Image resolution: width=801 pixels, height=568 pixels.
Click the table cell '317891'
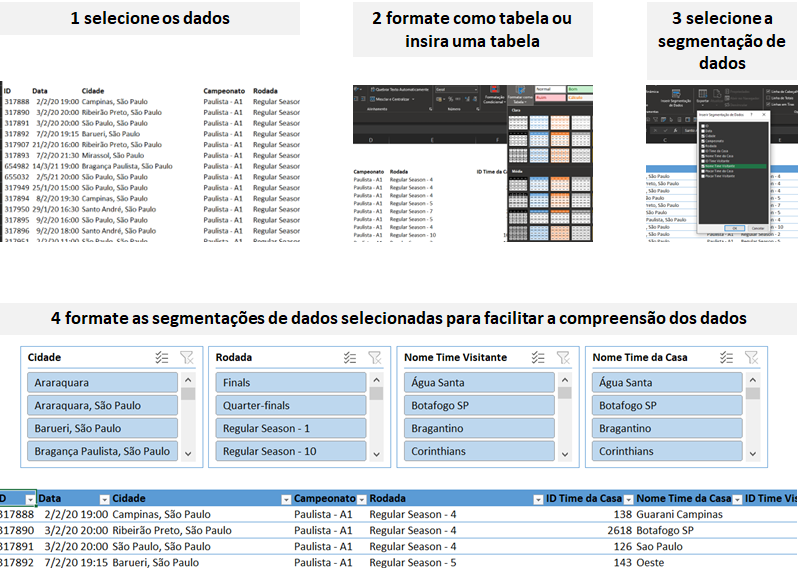point(17,547)
